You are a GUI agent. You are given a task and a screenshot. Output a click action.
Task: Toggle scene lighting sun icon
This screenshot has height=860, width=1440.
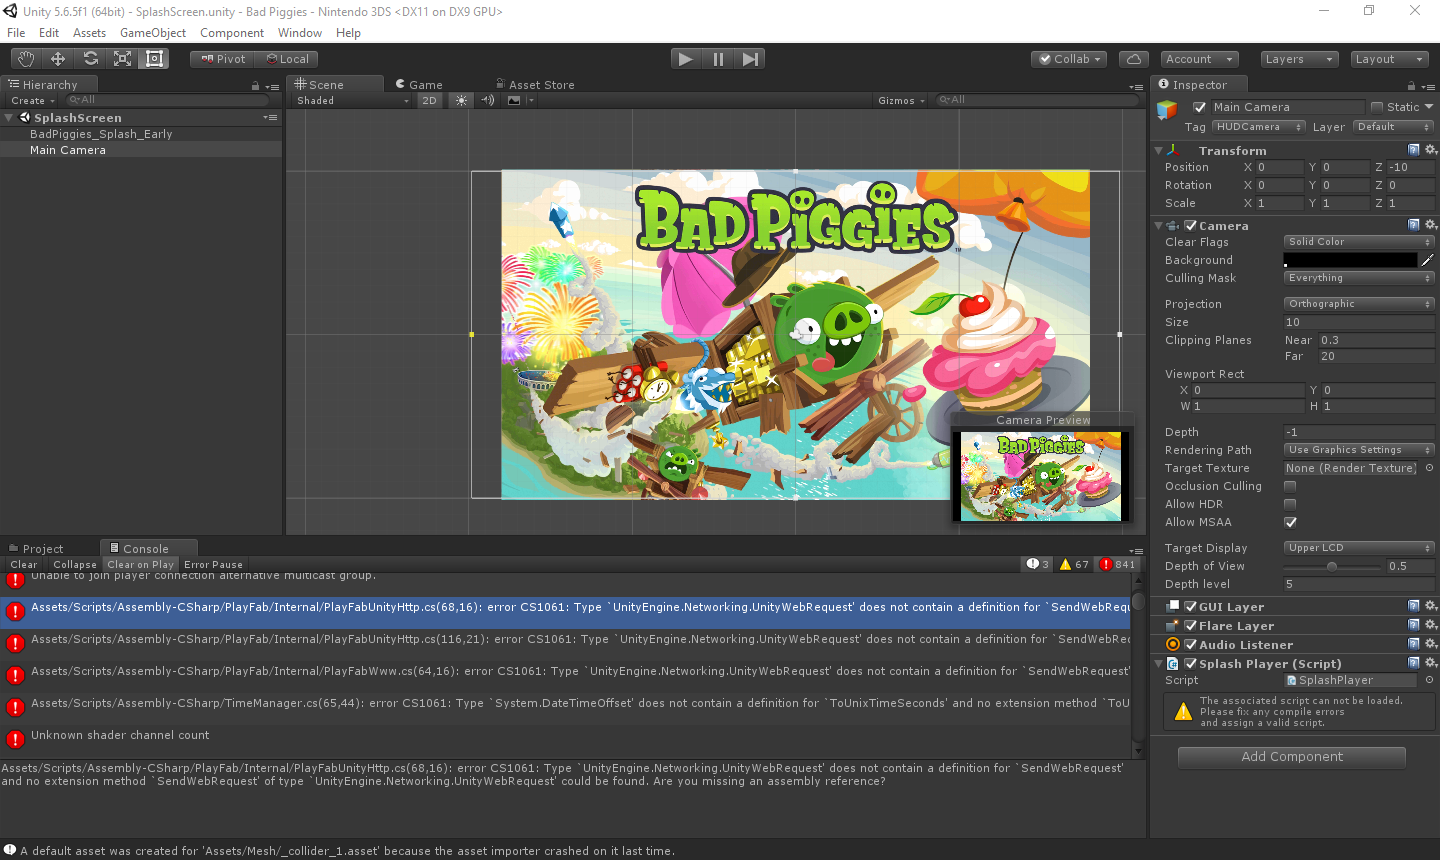coord(461,100)
